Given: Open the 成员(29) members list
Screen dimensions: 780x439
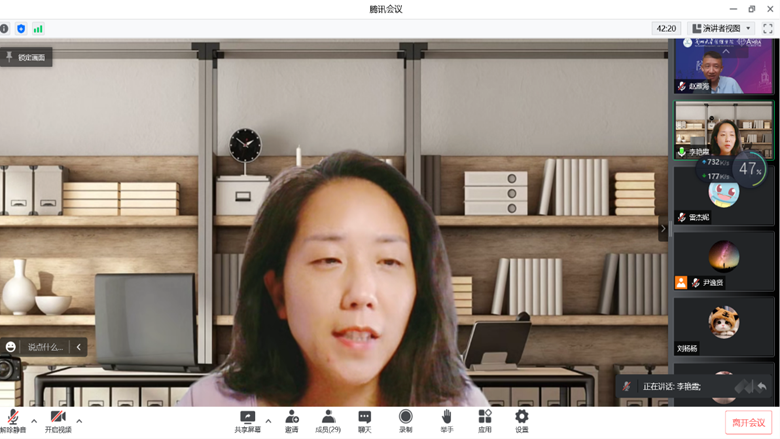Looking at the screenshot, I should [327, 421].
